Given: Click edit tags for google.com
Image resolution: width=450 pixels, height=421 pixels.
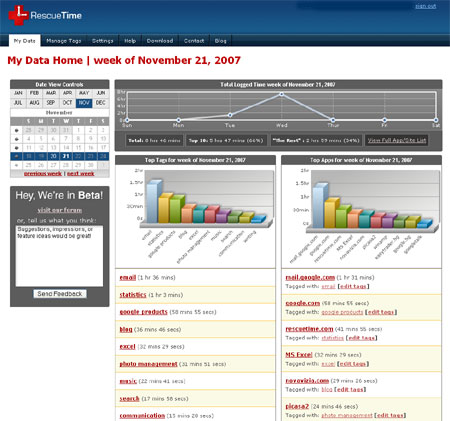Looking at the screenshot, I should pos(381,312).
